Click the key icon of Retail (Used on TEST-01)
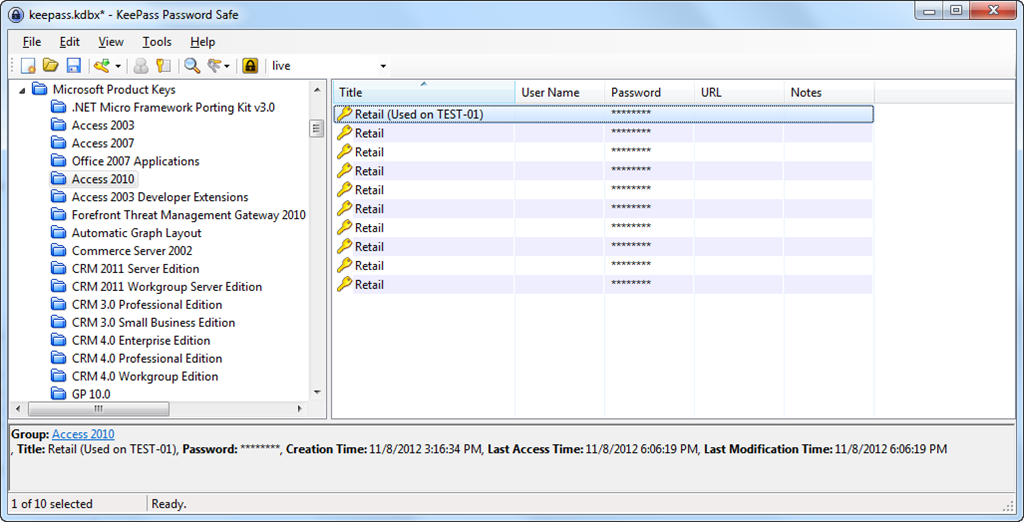 (344, 114)
